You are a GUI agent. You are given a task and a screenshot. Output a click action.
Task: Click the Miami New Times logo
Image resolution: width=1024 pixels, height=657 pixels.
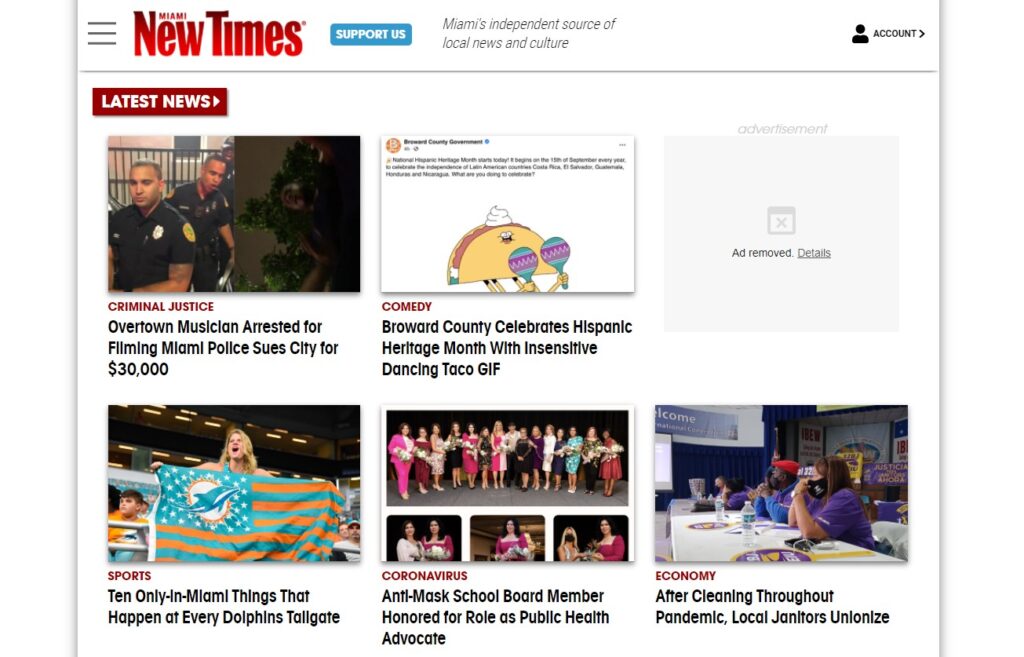219,33
